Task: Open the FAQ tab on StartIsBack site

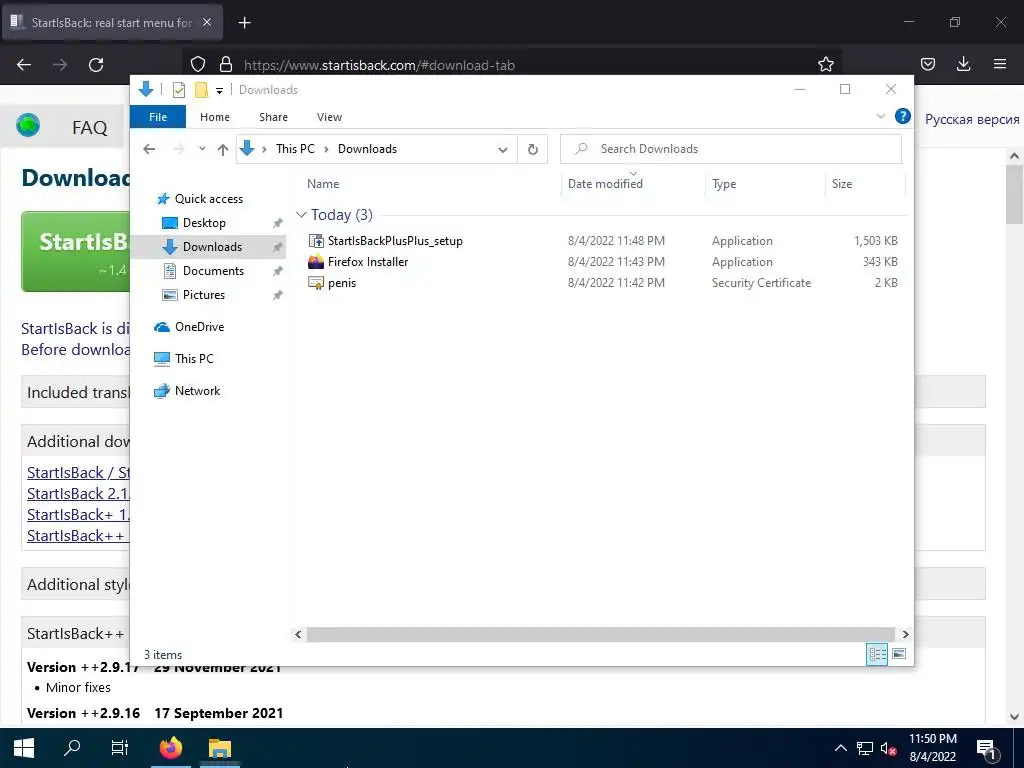Action: click(89, 128)
